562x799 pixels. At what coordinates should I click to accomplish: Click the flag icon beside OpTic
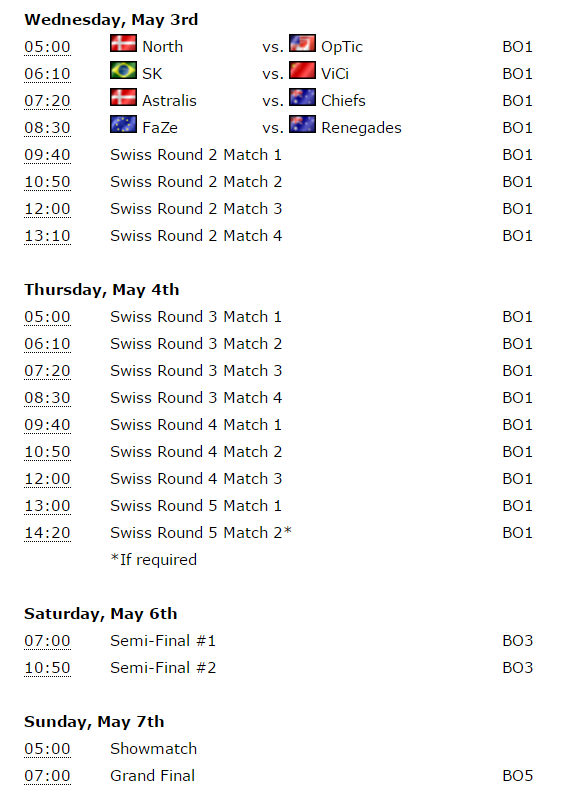302,43
